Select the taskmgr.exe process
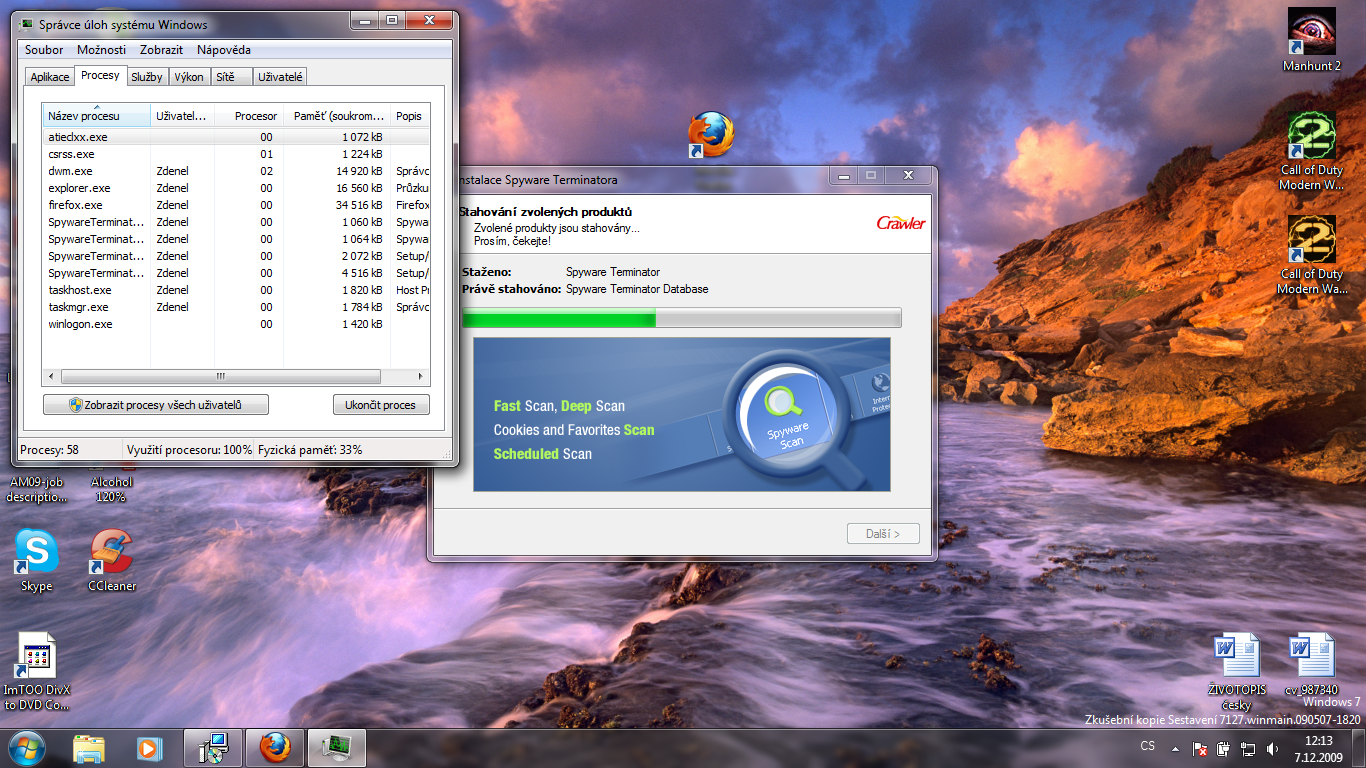 (x=236, y=307)
